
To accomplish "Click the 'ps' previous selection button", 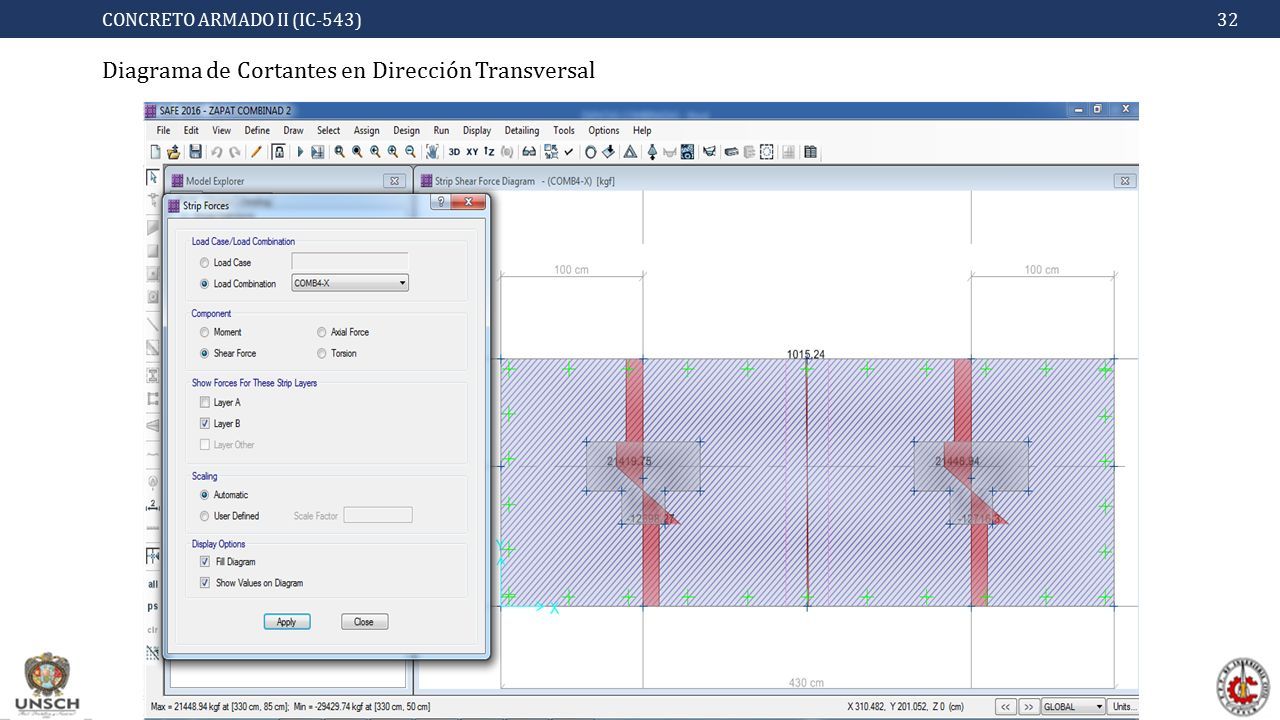I will (153, 606).
